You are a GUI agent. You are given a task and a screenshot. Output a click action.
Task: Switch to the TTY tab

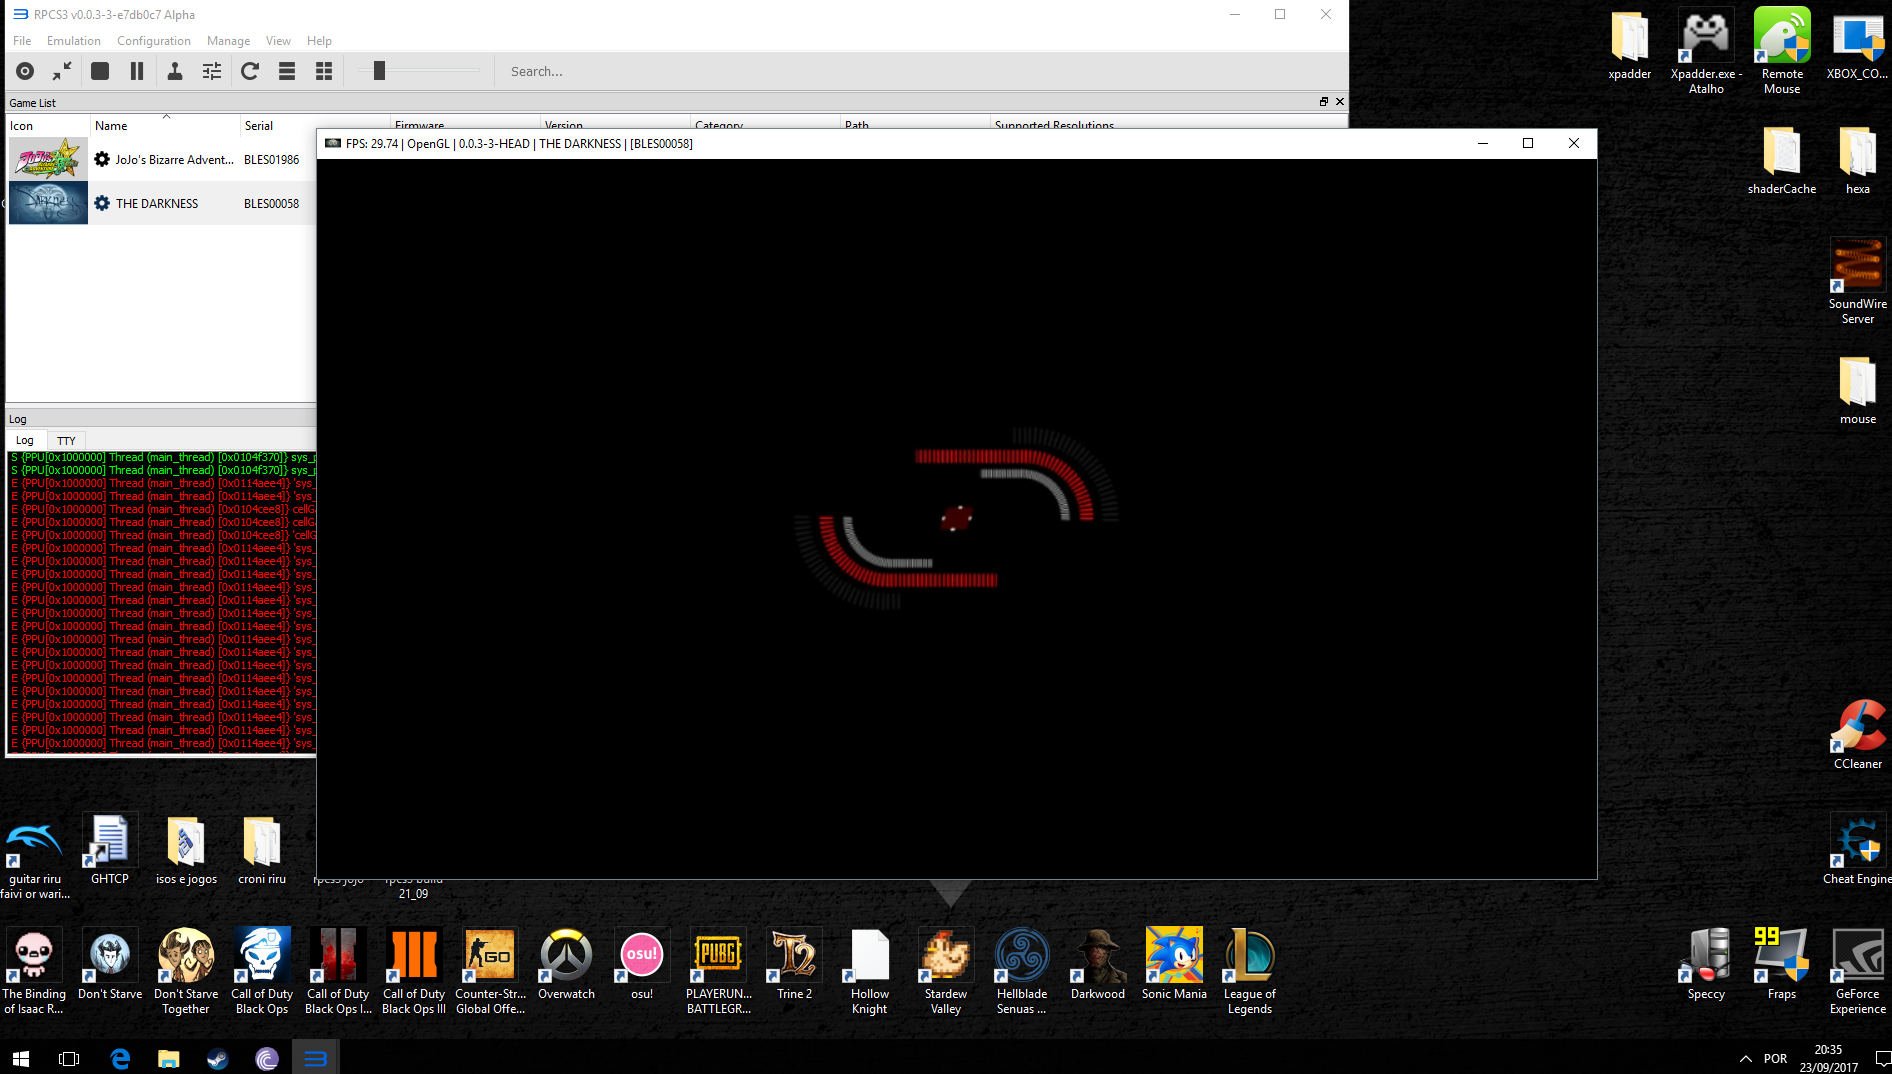66,441
